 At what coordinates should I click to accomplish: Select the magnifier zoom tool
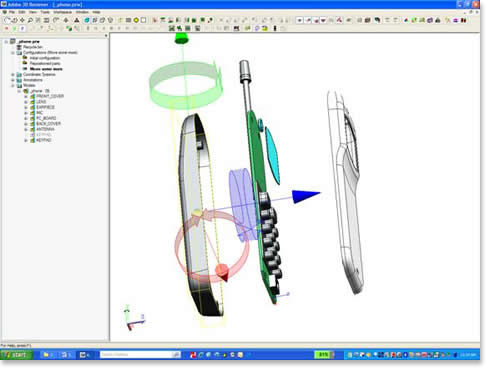tap(30, 20)
